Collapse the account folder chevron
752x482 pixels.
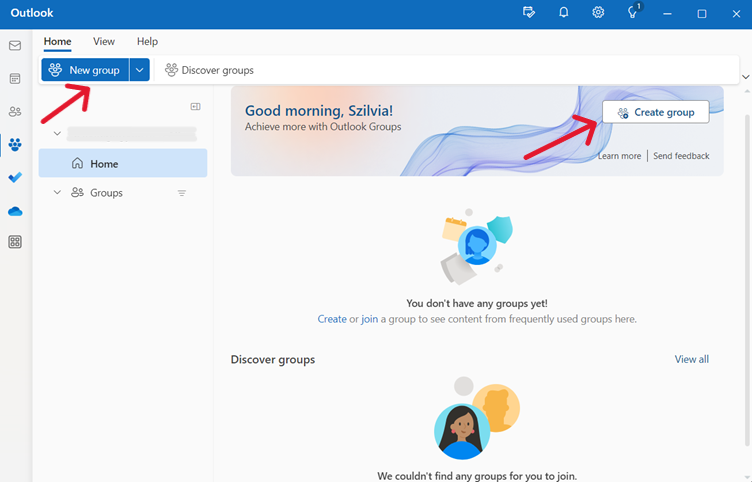click(x=57, y=133)
